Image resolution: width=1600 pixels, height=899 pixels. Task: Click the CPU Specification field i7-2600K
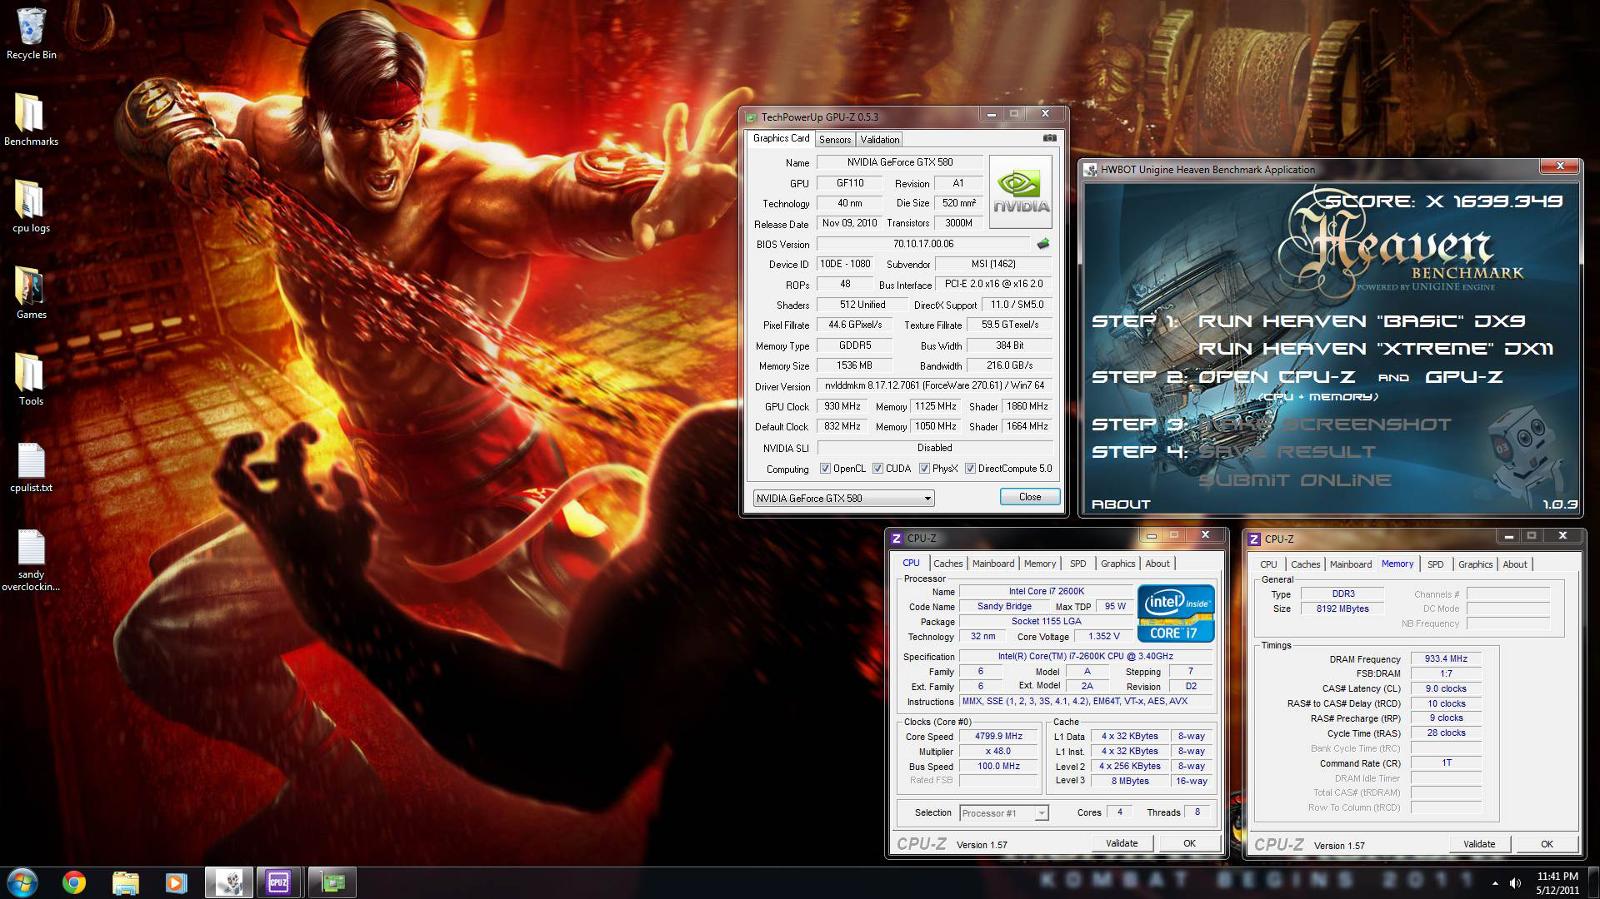(x=1085, y=656)
